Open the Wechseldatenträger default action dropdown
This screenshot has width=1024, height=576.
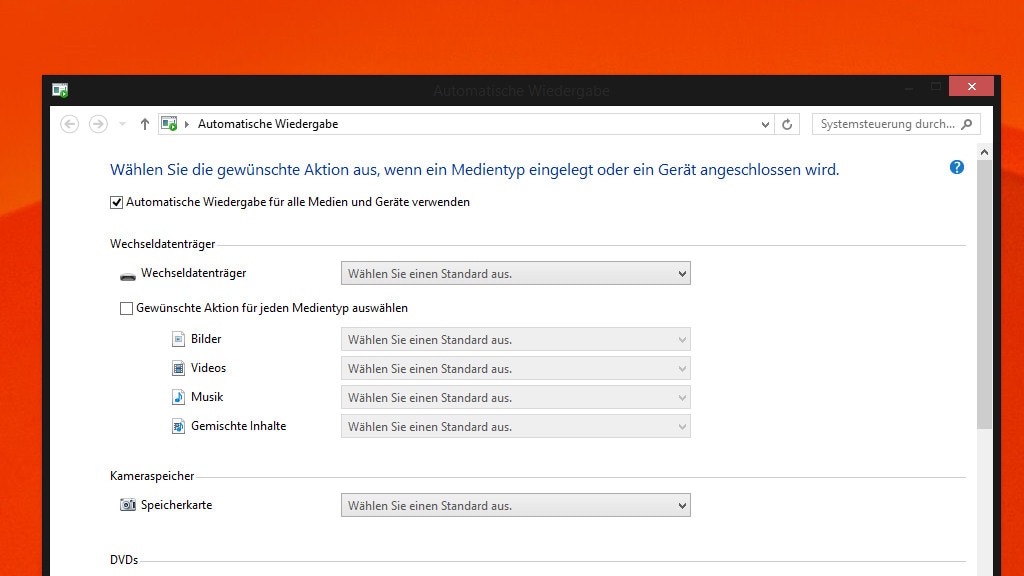click(x=515, y=274)
